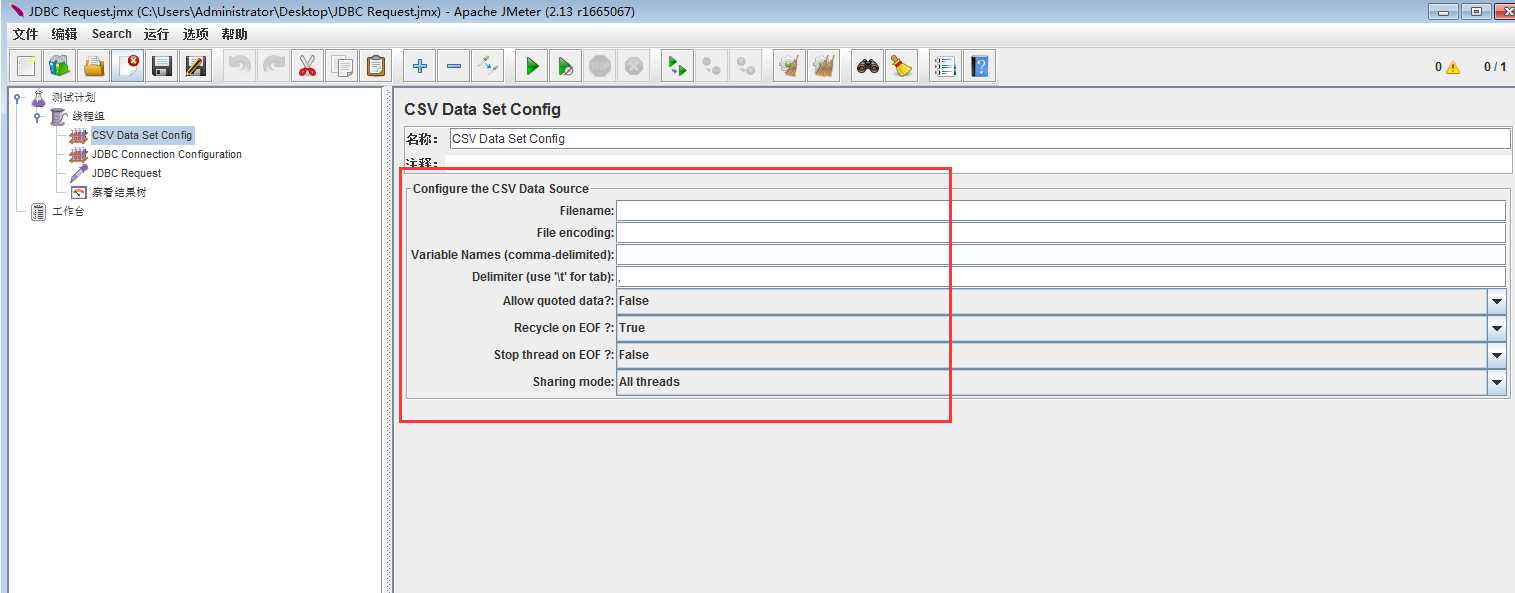1515x593 pixels.
Task: Click the Paste clipboard icon
Action: tap(376, 66)
